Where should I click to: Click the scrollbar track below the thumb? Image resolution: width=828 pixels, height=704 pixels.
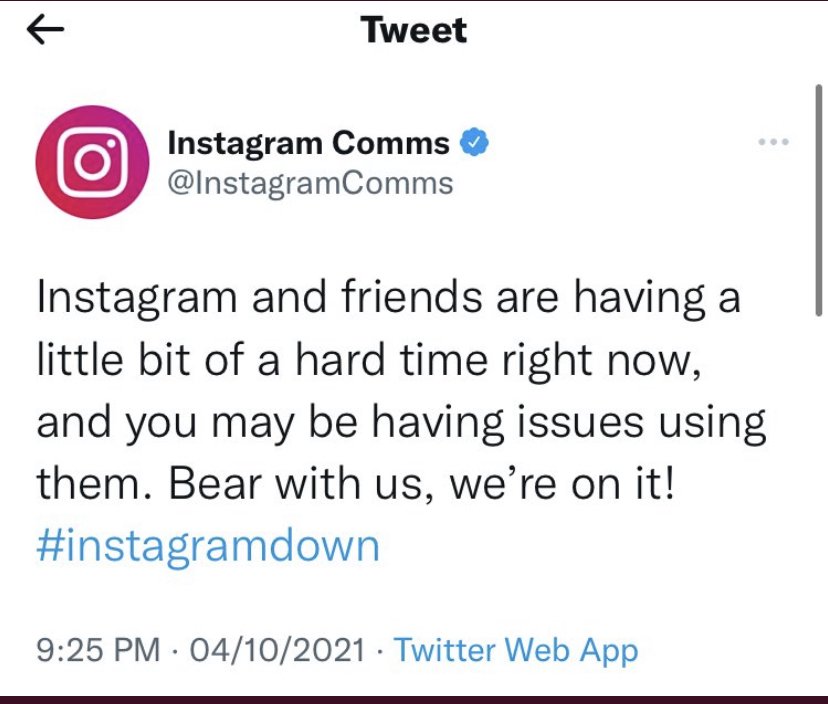pyautogui.click(x=818, y=500)
